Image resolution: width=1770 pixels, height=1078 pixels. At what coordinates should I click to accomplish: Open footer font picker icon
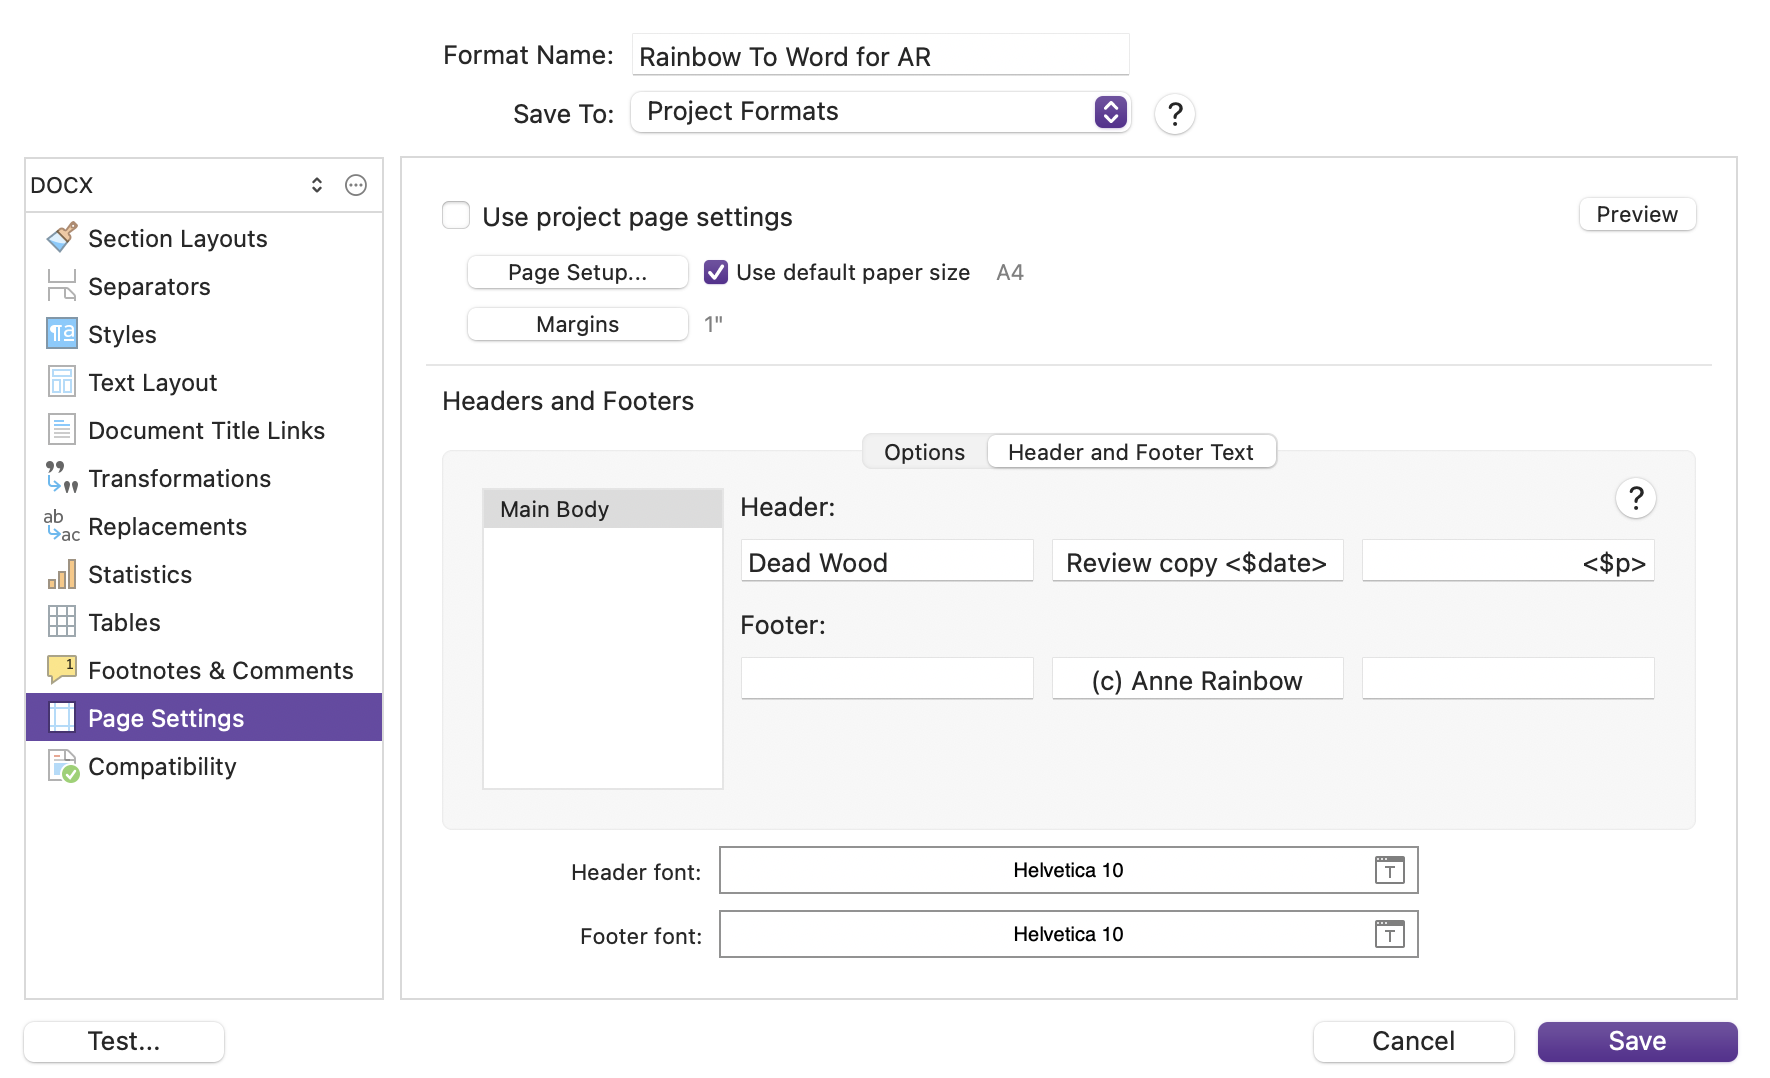coord(1389,934)
